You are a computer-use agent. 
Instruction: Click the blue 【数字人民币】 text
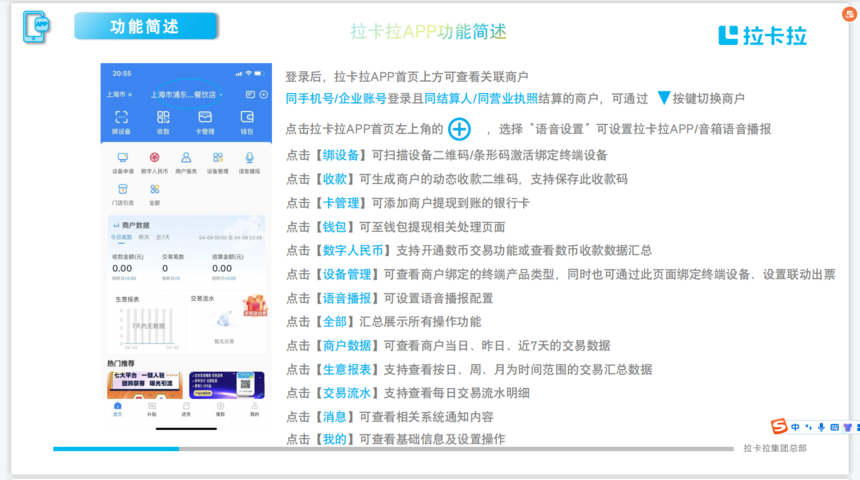coord(353,251)
